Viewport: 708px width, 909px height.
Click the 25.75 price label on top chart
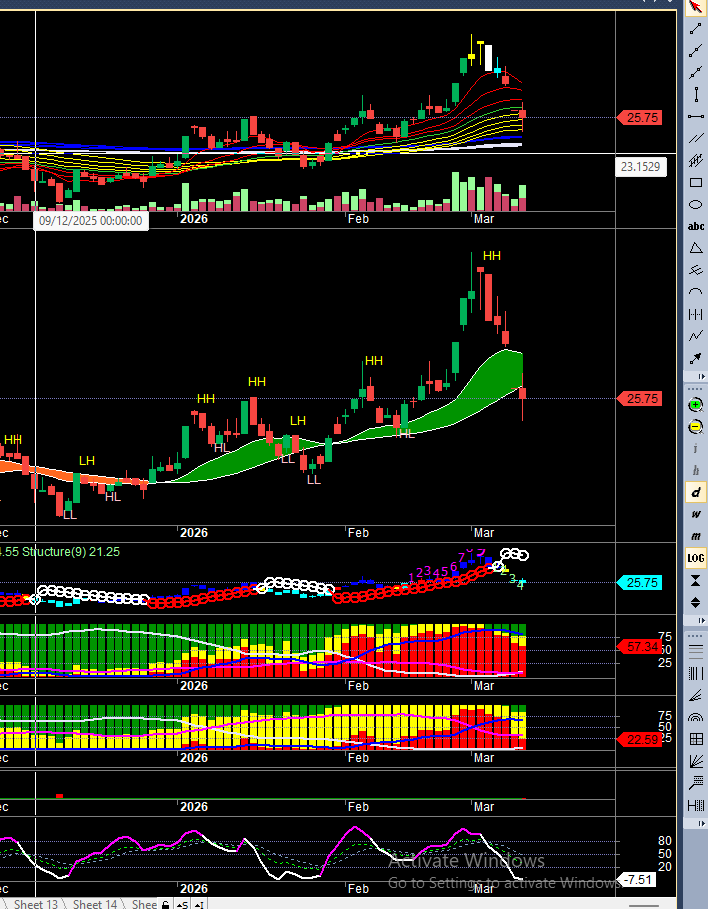pos(641,118)
